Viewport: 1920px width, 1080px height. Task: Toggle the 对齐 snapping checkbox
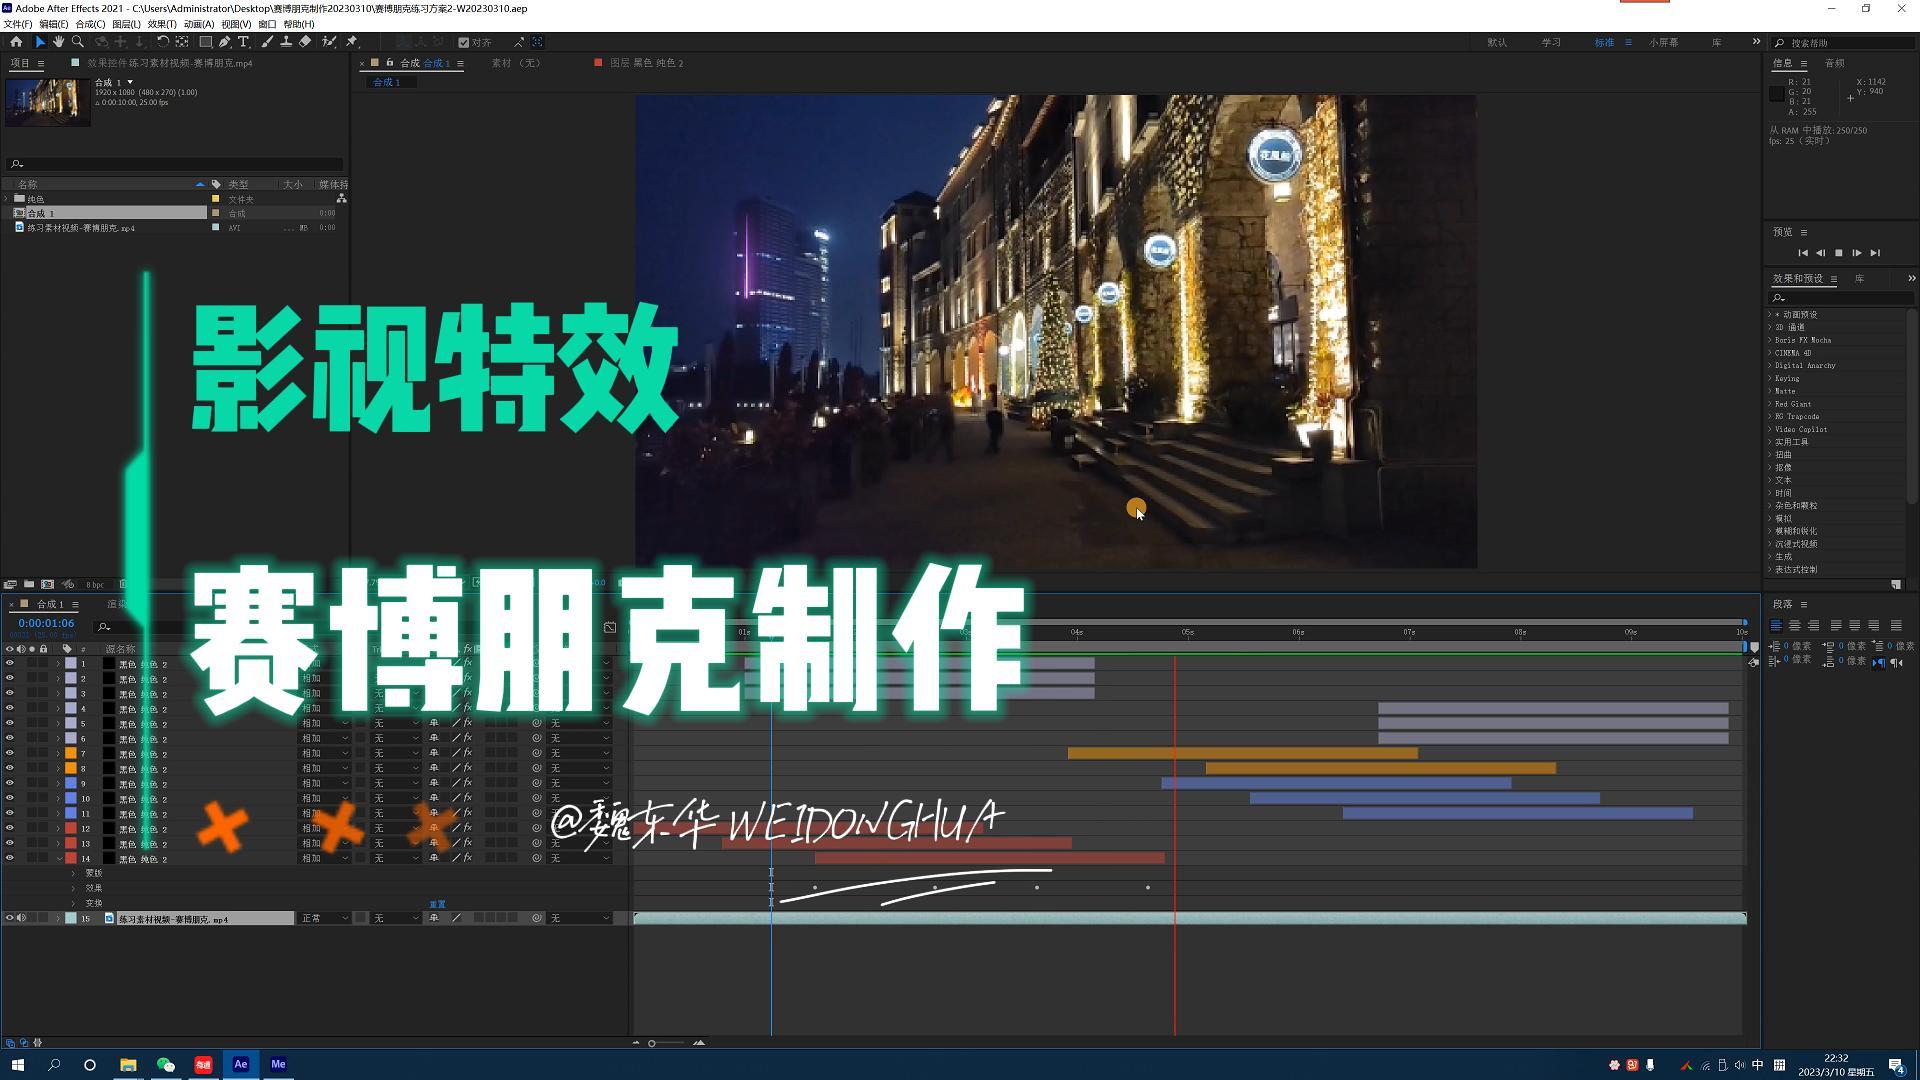[464, 42]
